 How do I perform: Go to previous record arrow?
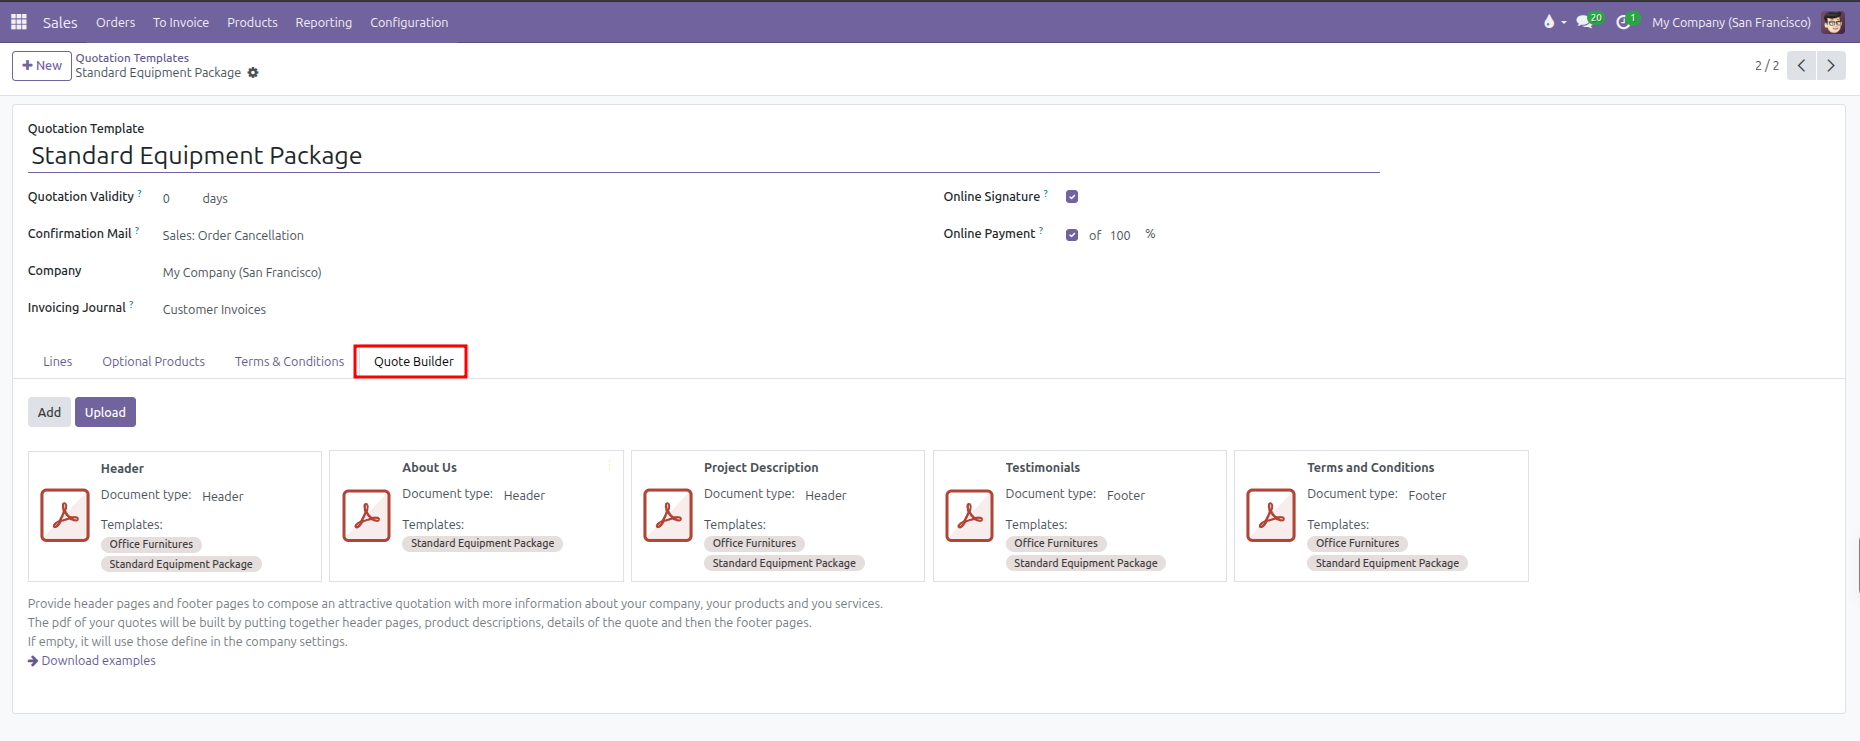1801,66
